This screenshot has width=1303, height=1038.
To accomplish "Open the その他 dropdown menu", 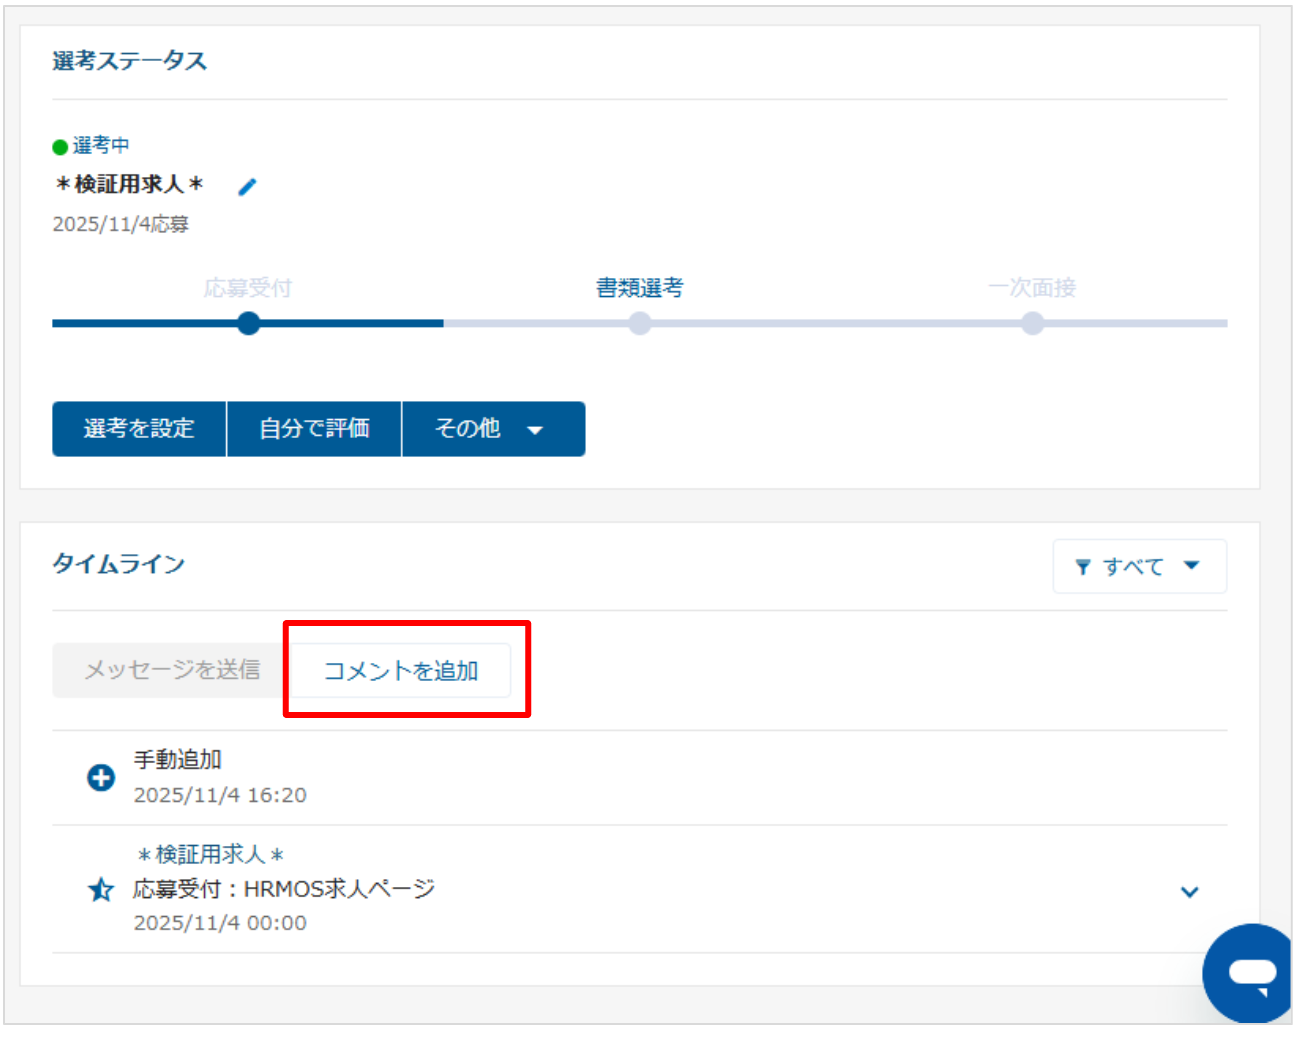I will click(x=493, y=429).
